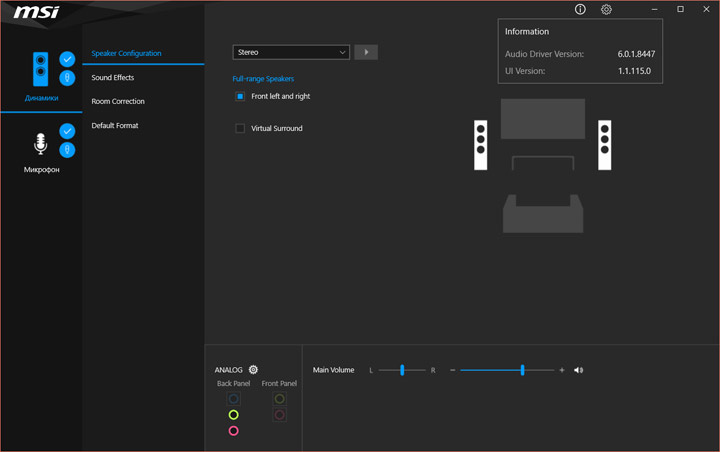The width and height of the screenshot is (720, 452).
Task: Click the lime green back panel jack
Action: [x=233, y=415]
